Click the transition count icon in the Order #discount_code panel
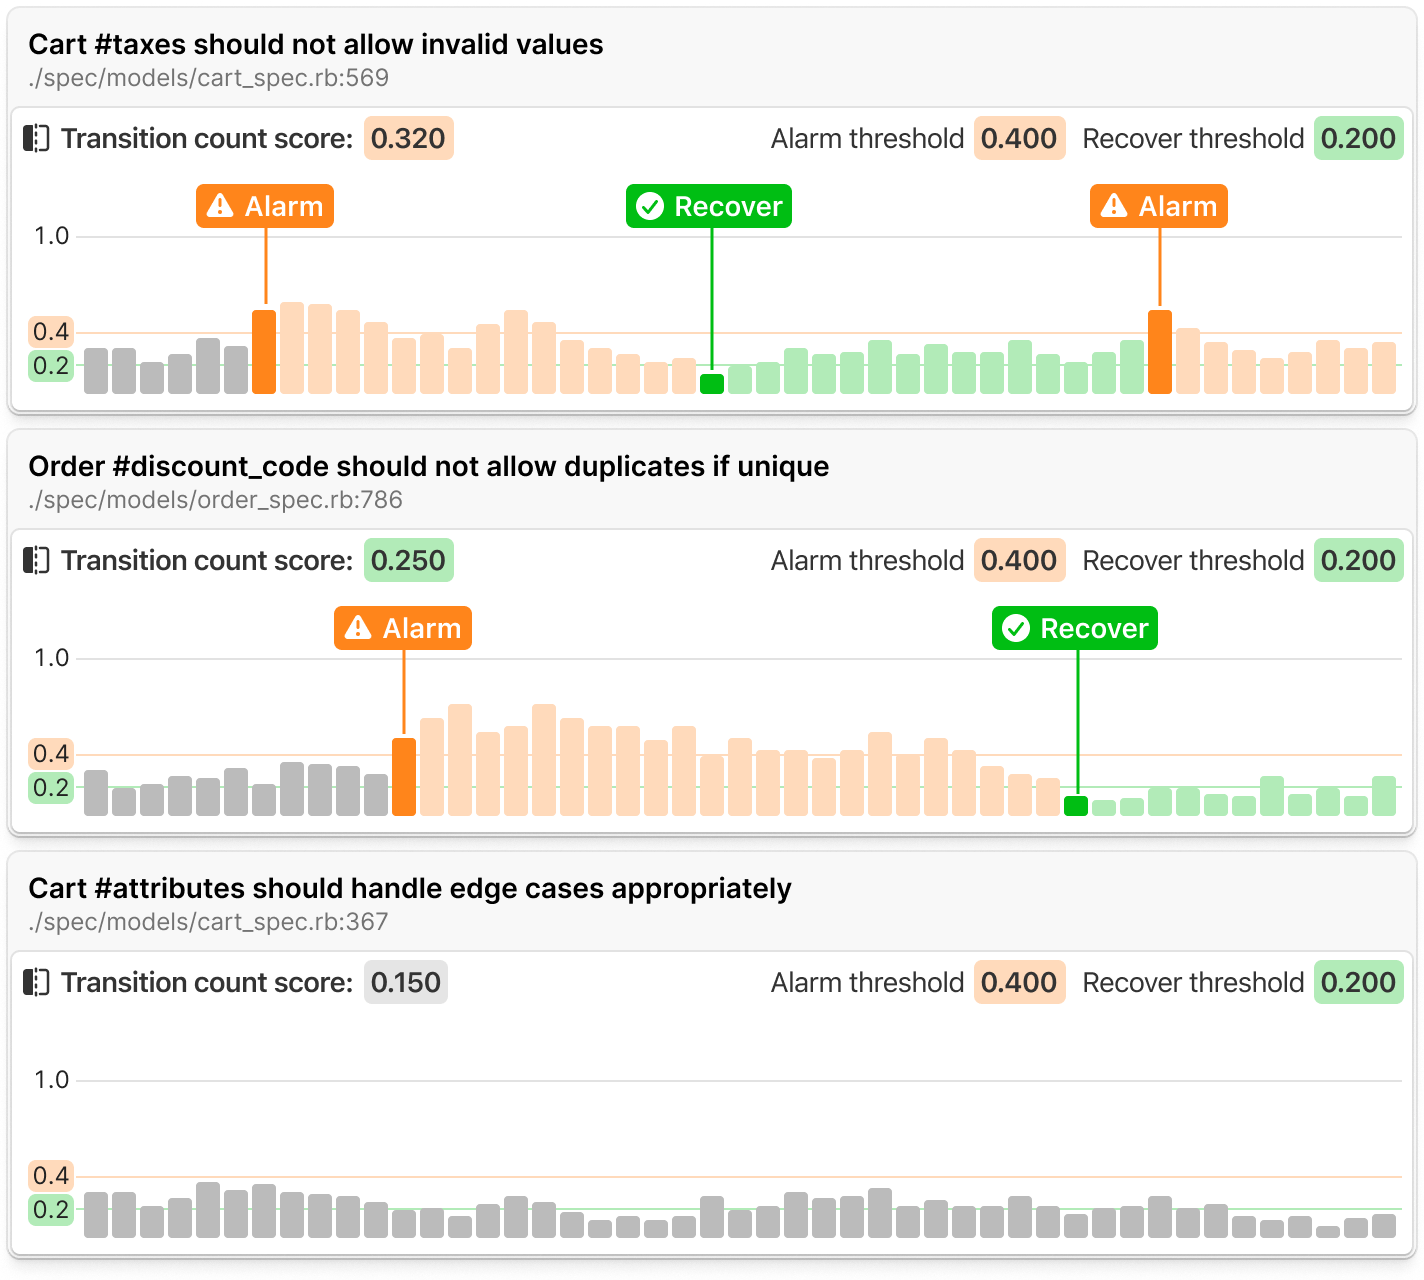 point(34,560)
